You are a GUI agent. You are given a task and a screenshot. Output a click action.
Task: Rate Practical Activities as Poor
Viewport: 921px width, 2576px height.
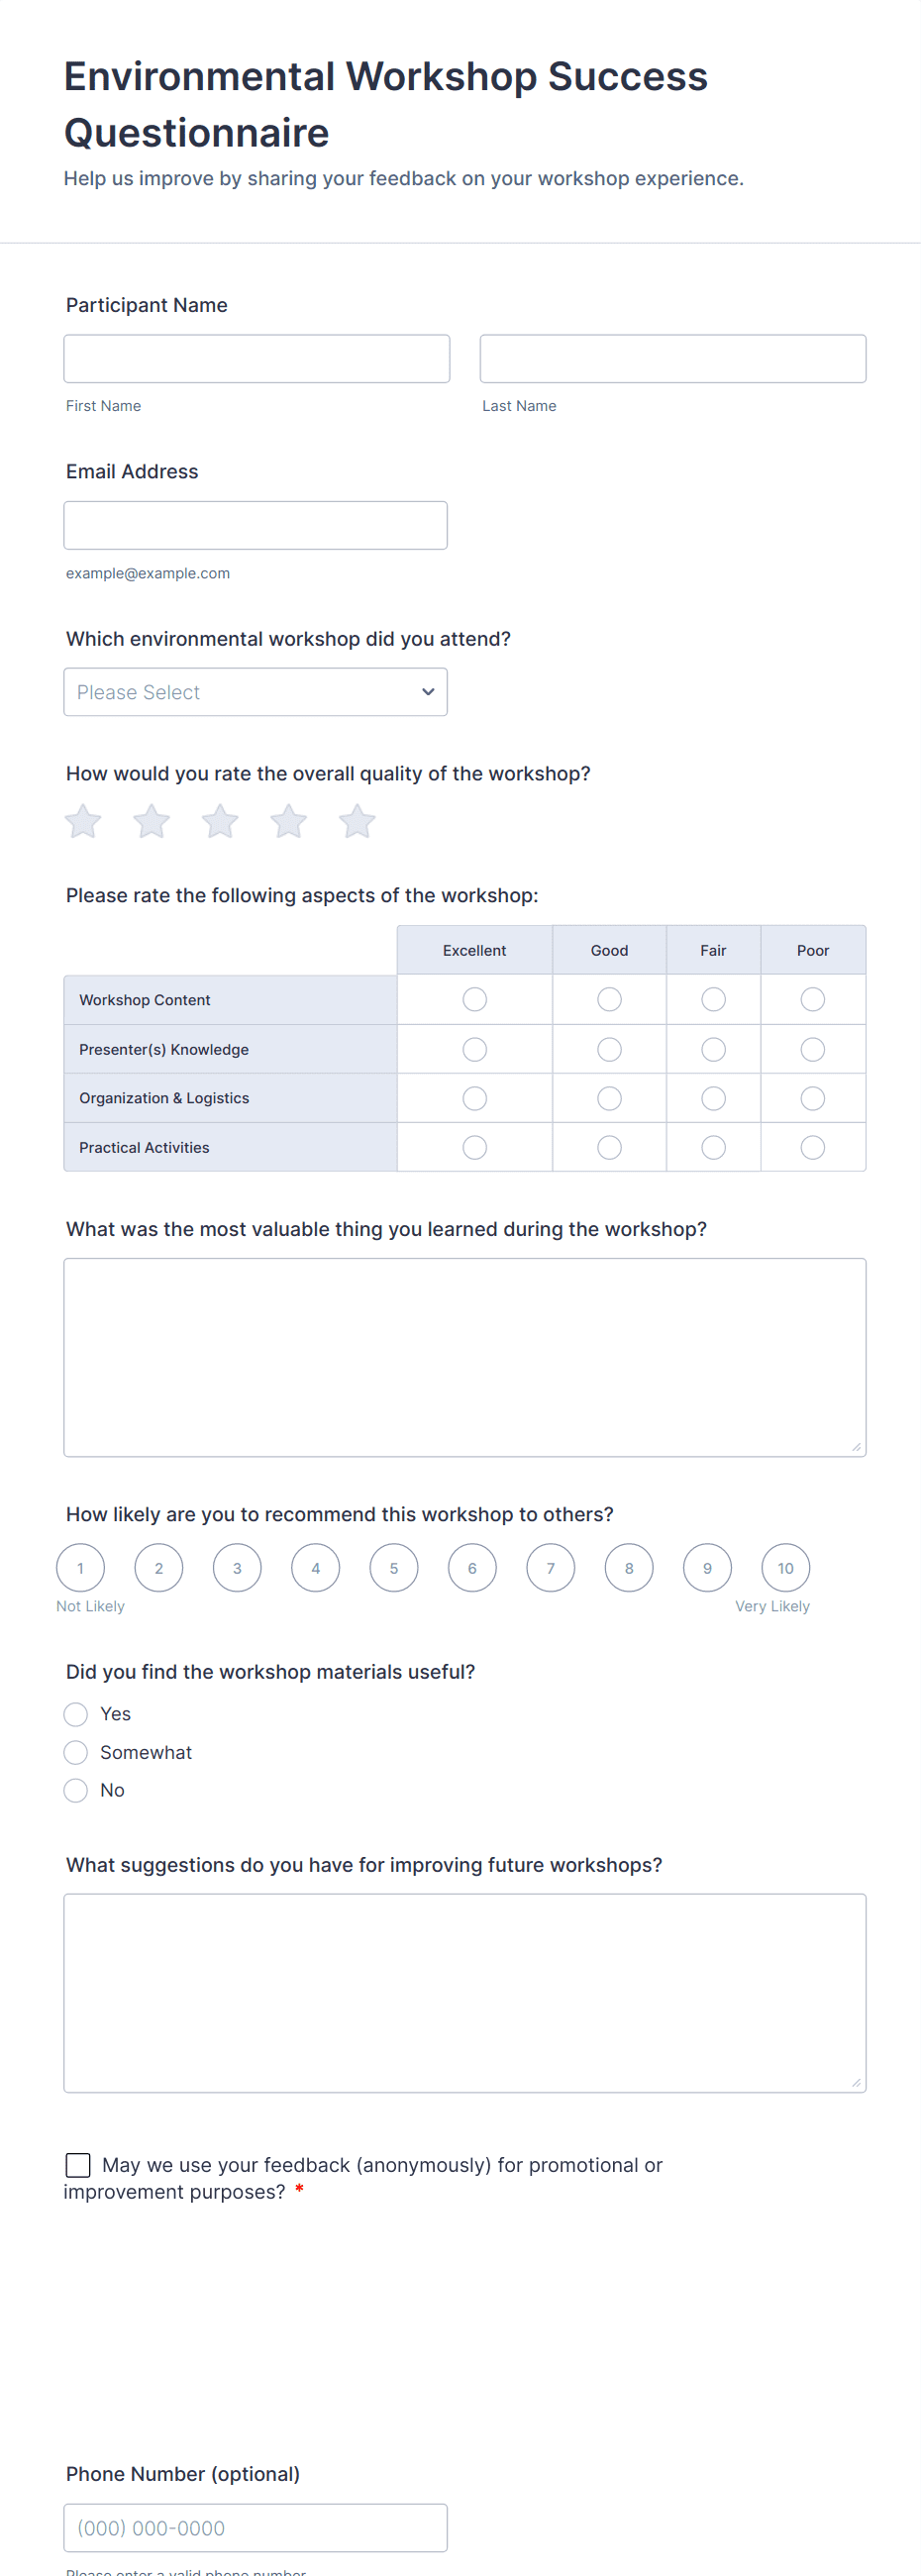813,1147
